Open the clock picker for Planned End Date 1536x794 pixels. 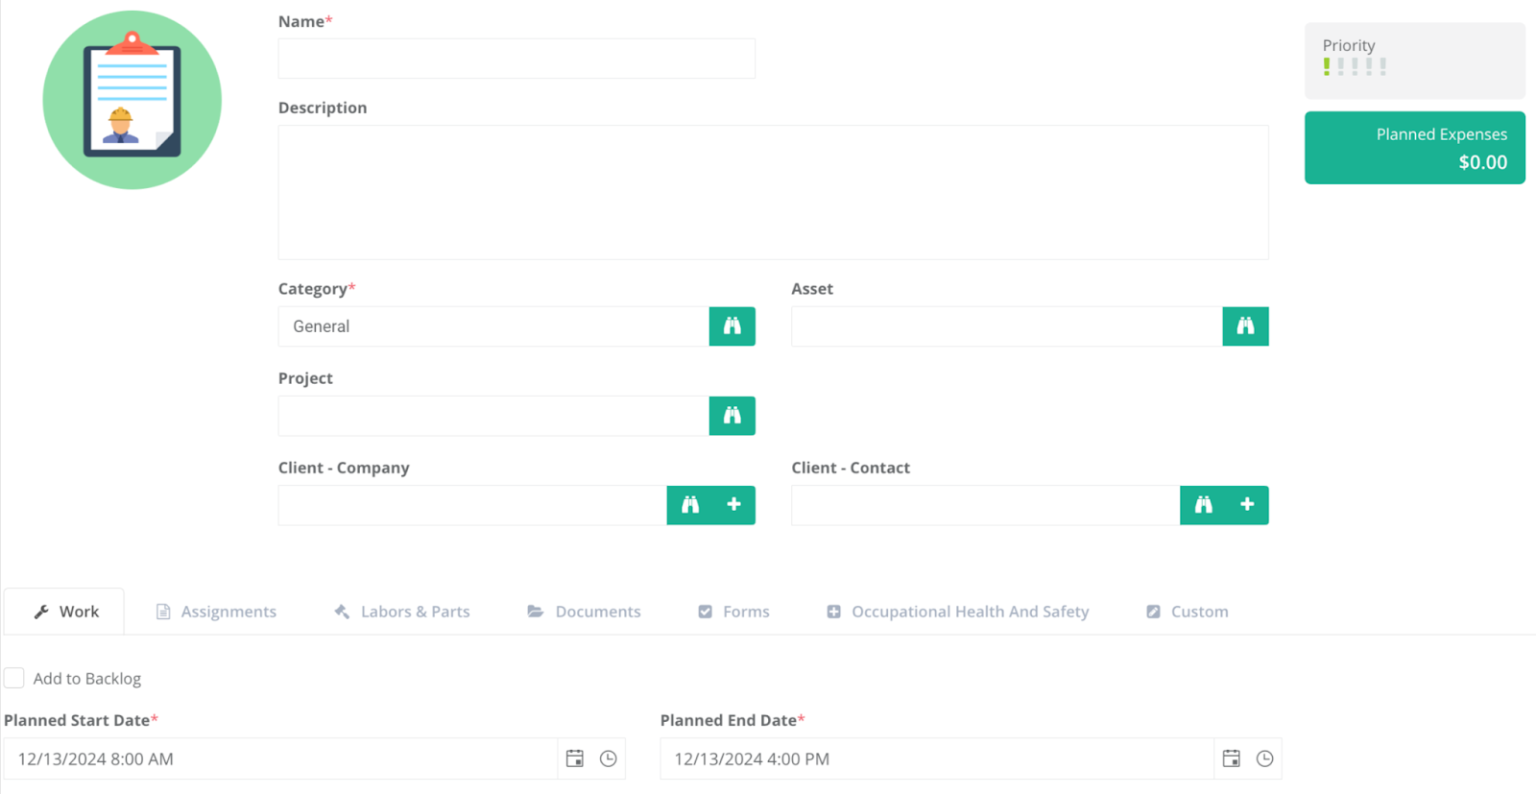pyautogui.click(x=1265, y=758)
